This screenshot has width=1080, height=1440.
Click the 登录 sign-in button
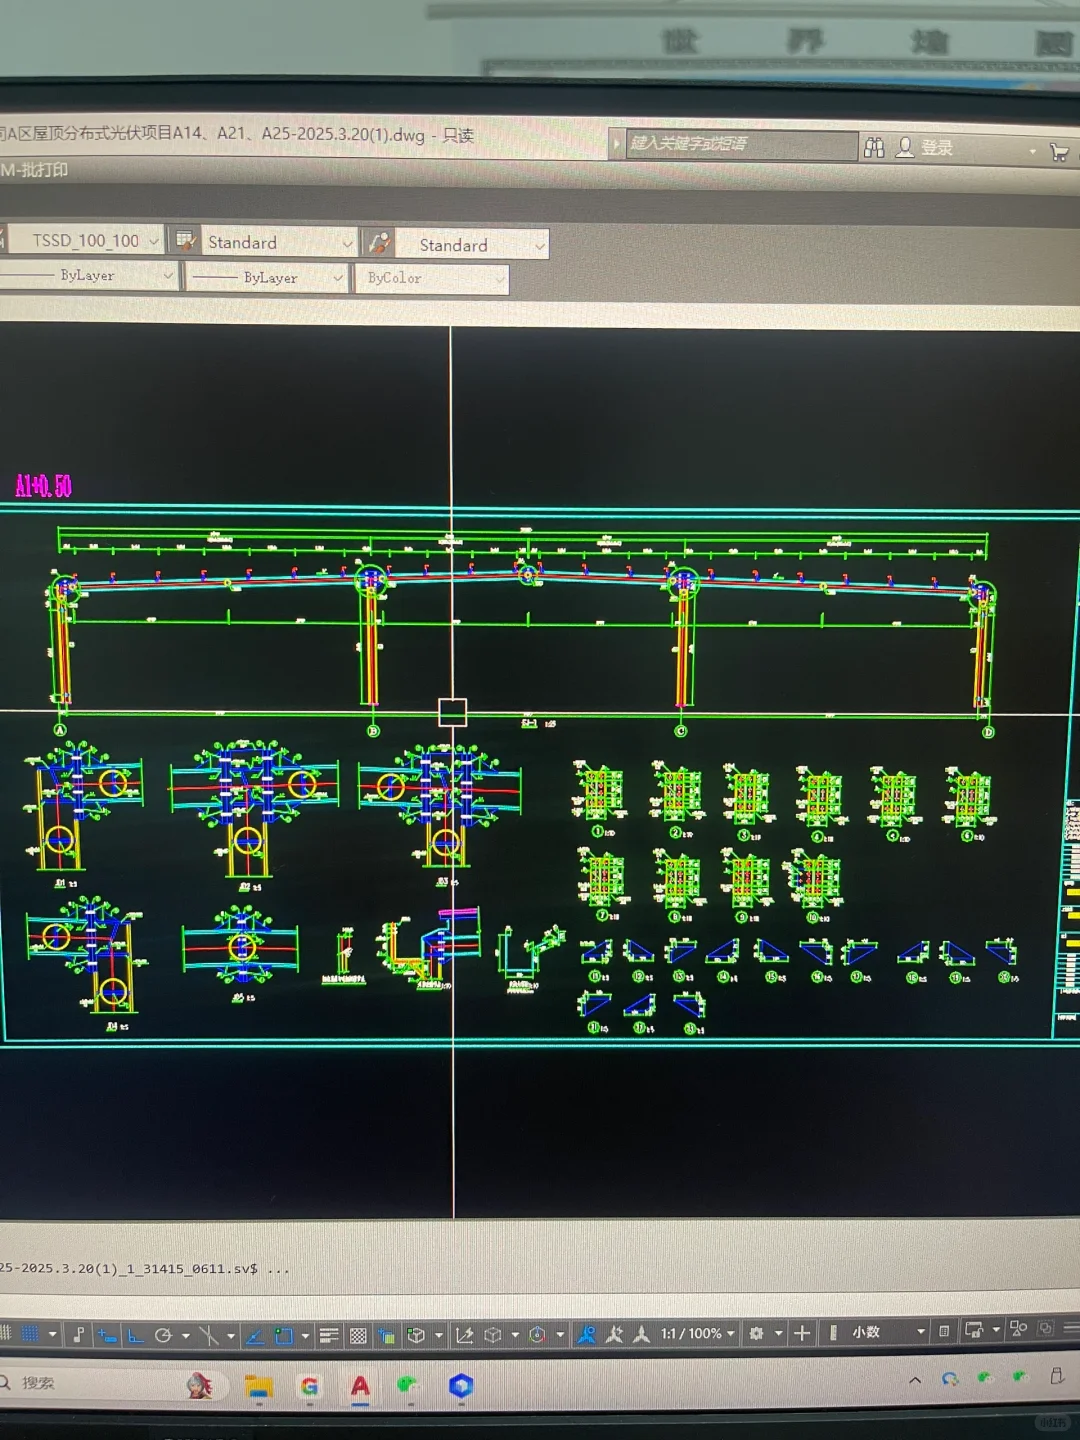[x=924, y=148]
